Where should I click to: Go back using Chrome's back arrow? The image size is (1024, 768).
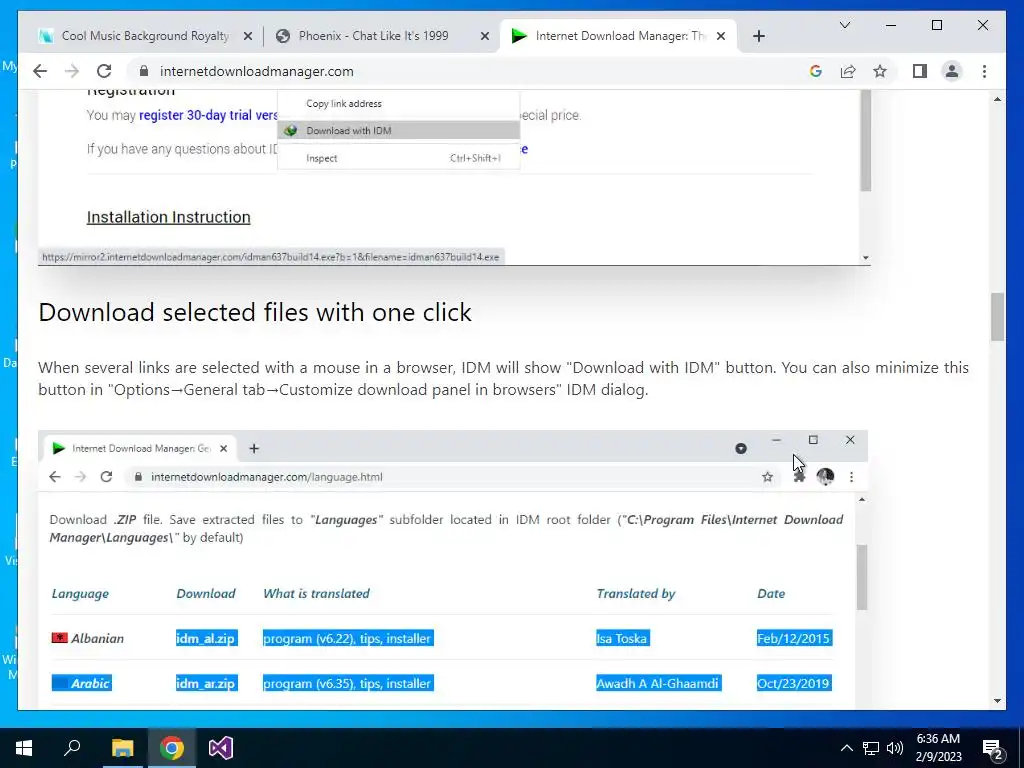pyautogui.click(x=40, y=71)
